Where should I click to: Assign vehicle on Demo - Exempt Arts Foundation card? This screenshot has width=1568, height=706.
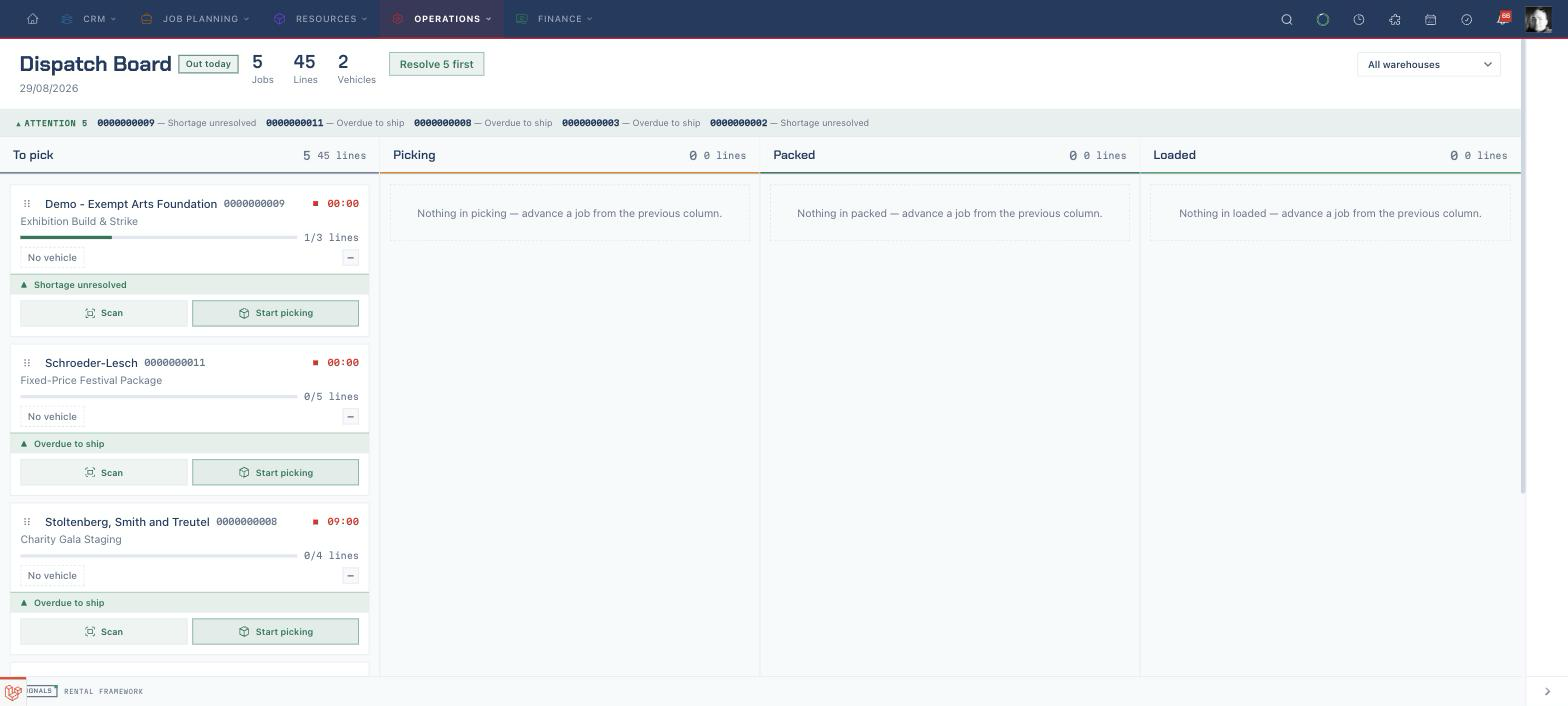pyautogui.click(x=52, y=258)
